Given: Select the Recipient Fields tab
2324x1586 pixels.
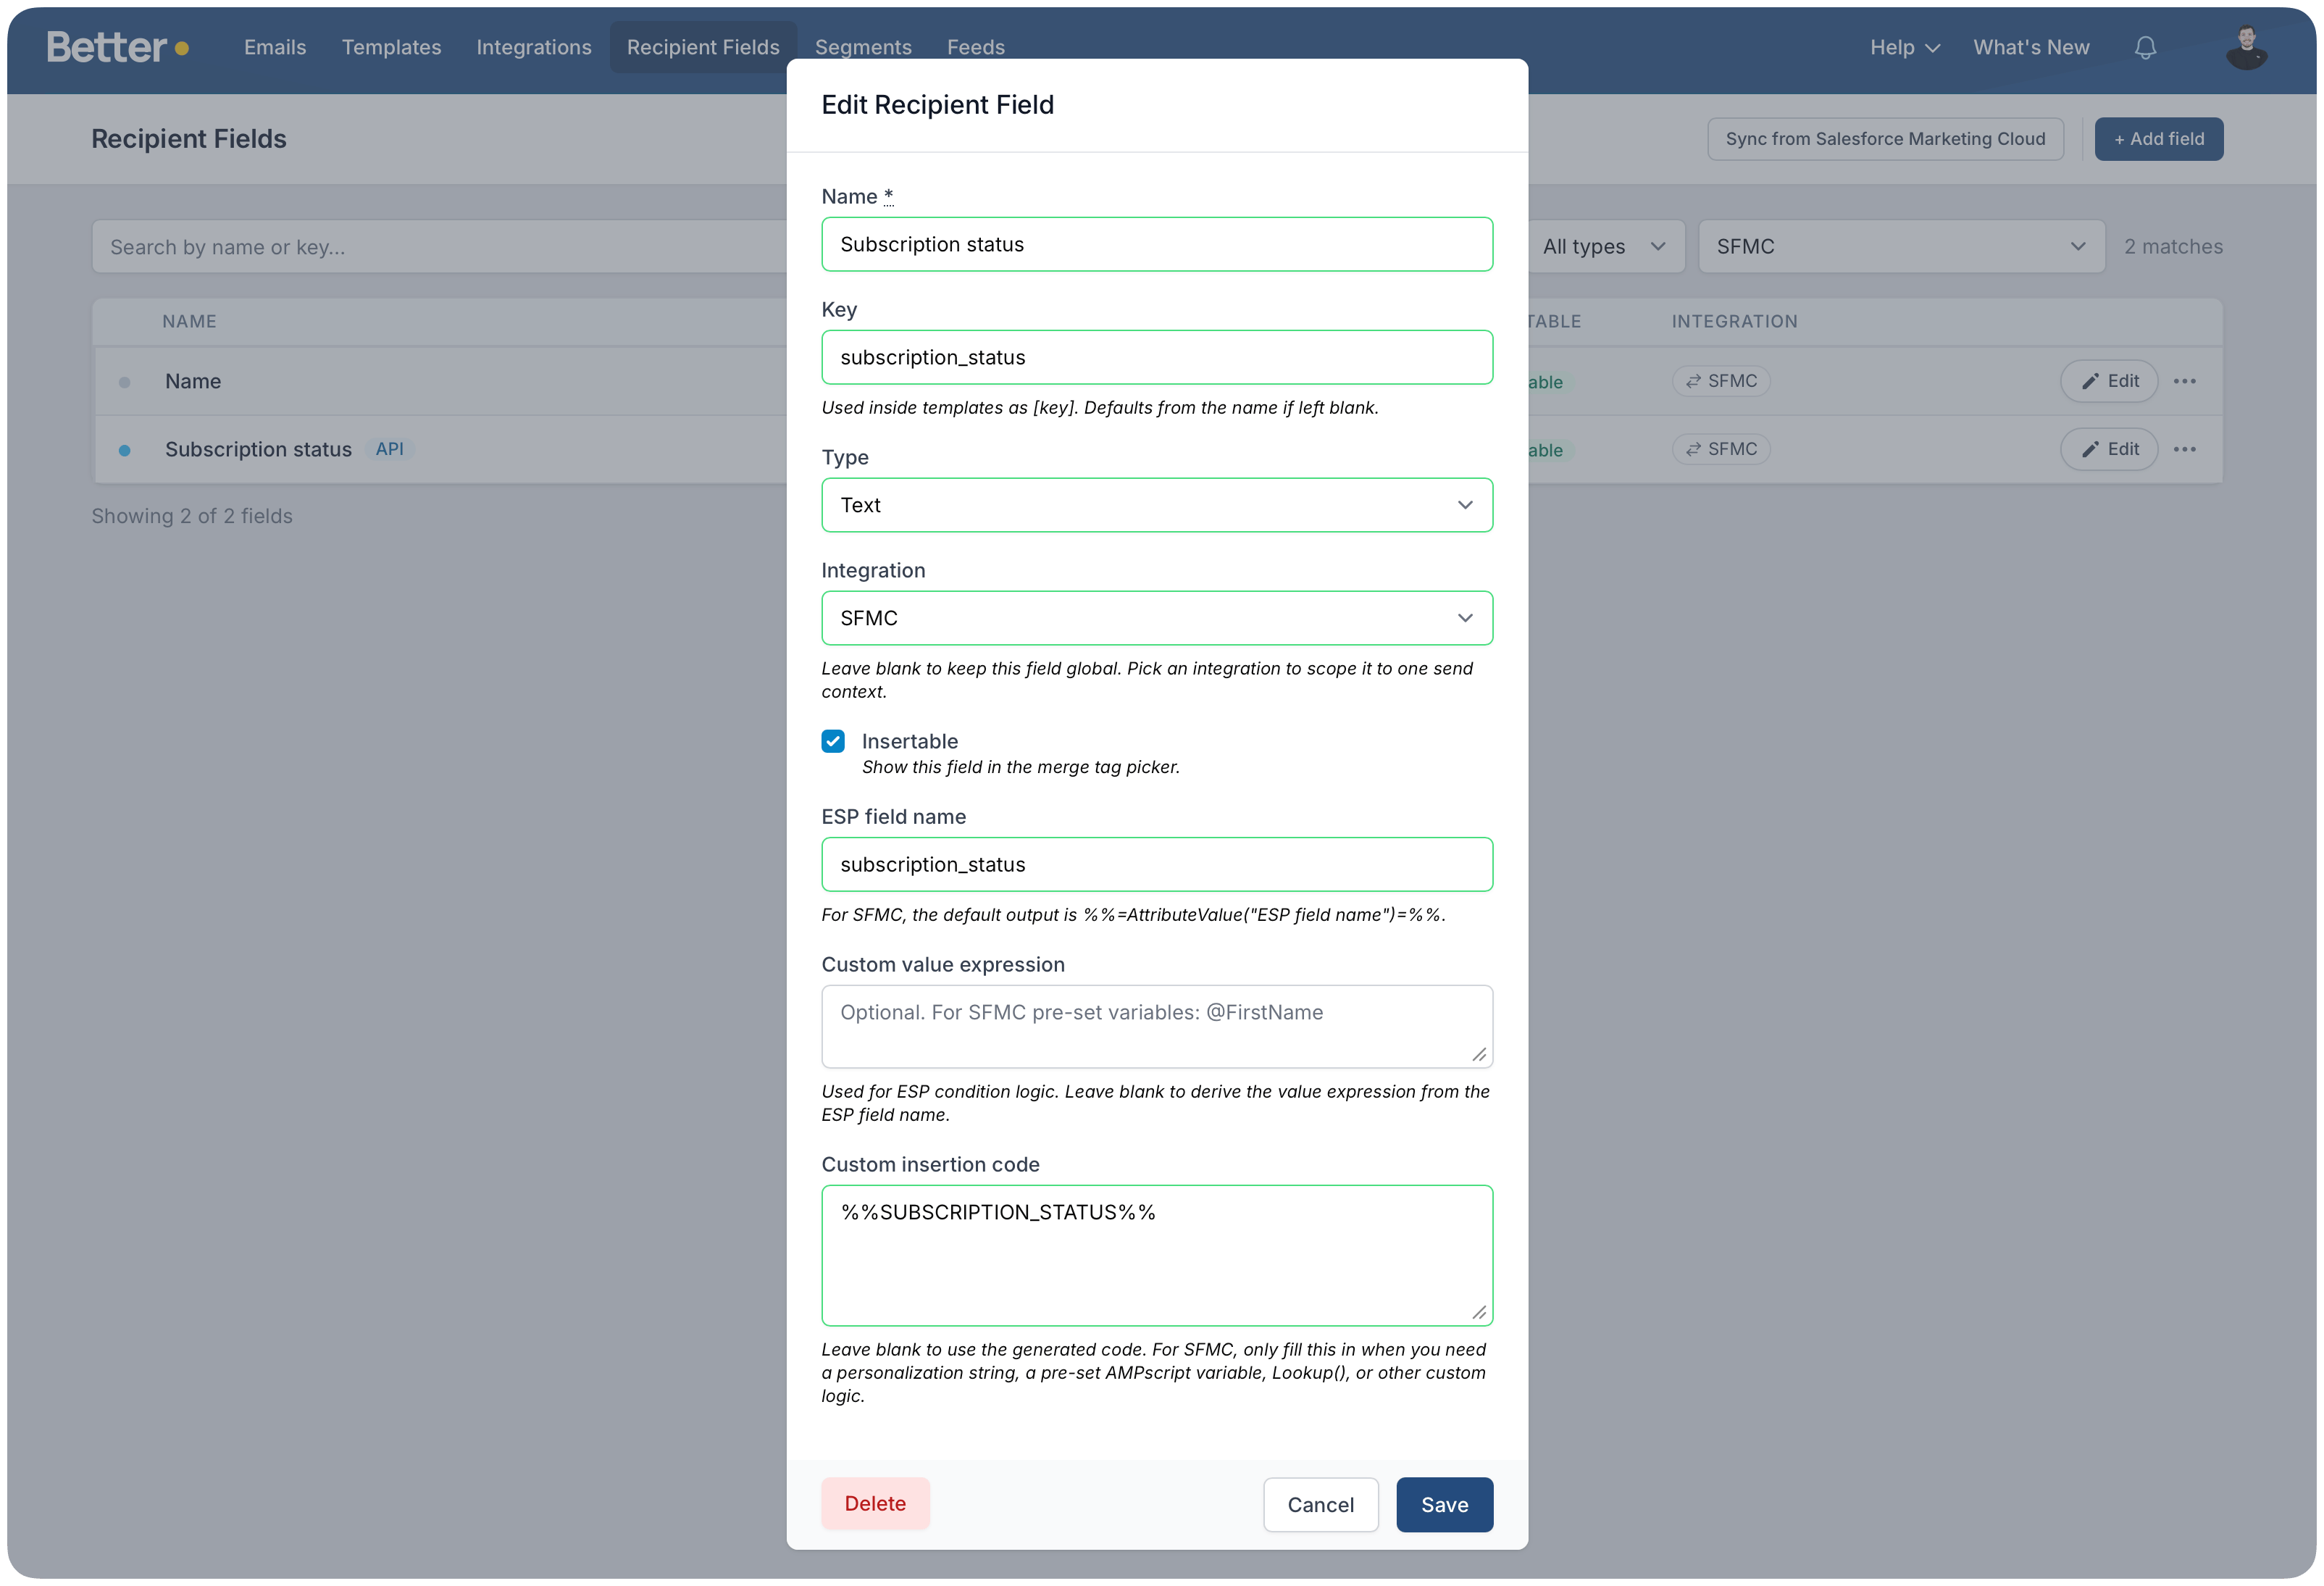Looking at the screenshot, I should point(702,47).
